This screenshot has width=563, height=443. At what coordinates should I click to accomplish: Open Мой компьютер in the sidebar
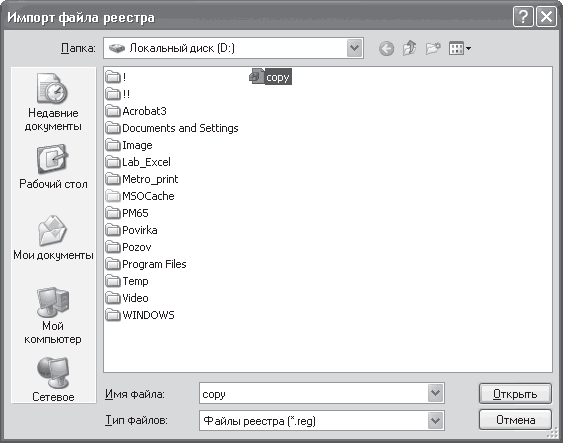(x=53, y=316)
